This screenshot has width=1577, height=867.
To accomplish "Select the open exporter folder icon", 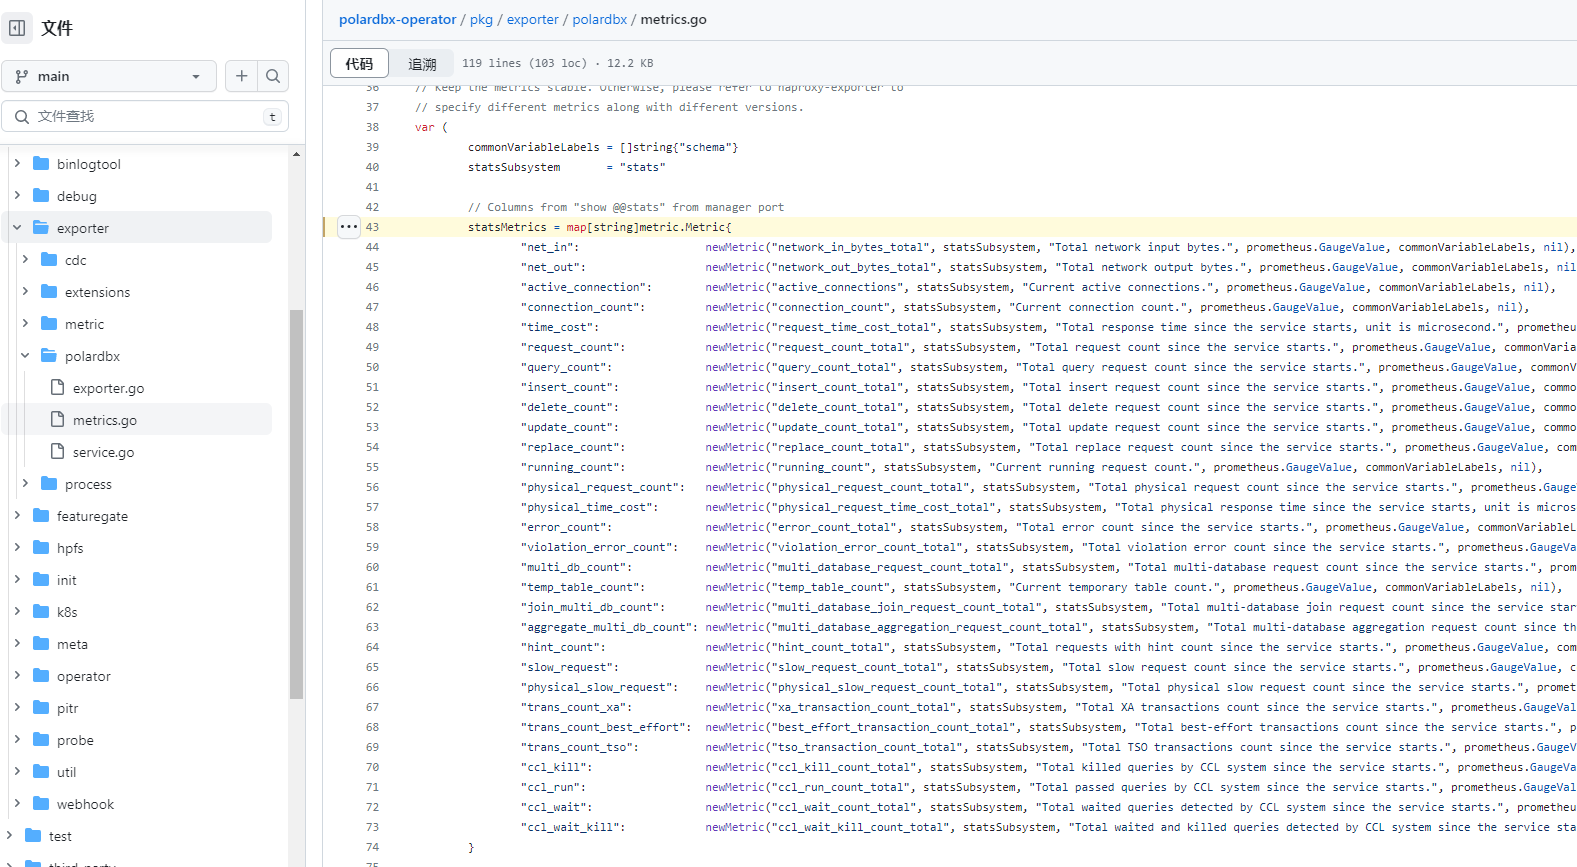I will (x=41, y=227).
